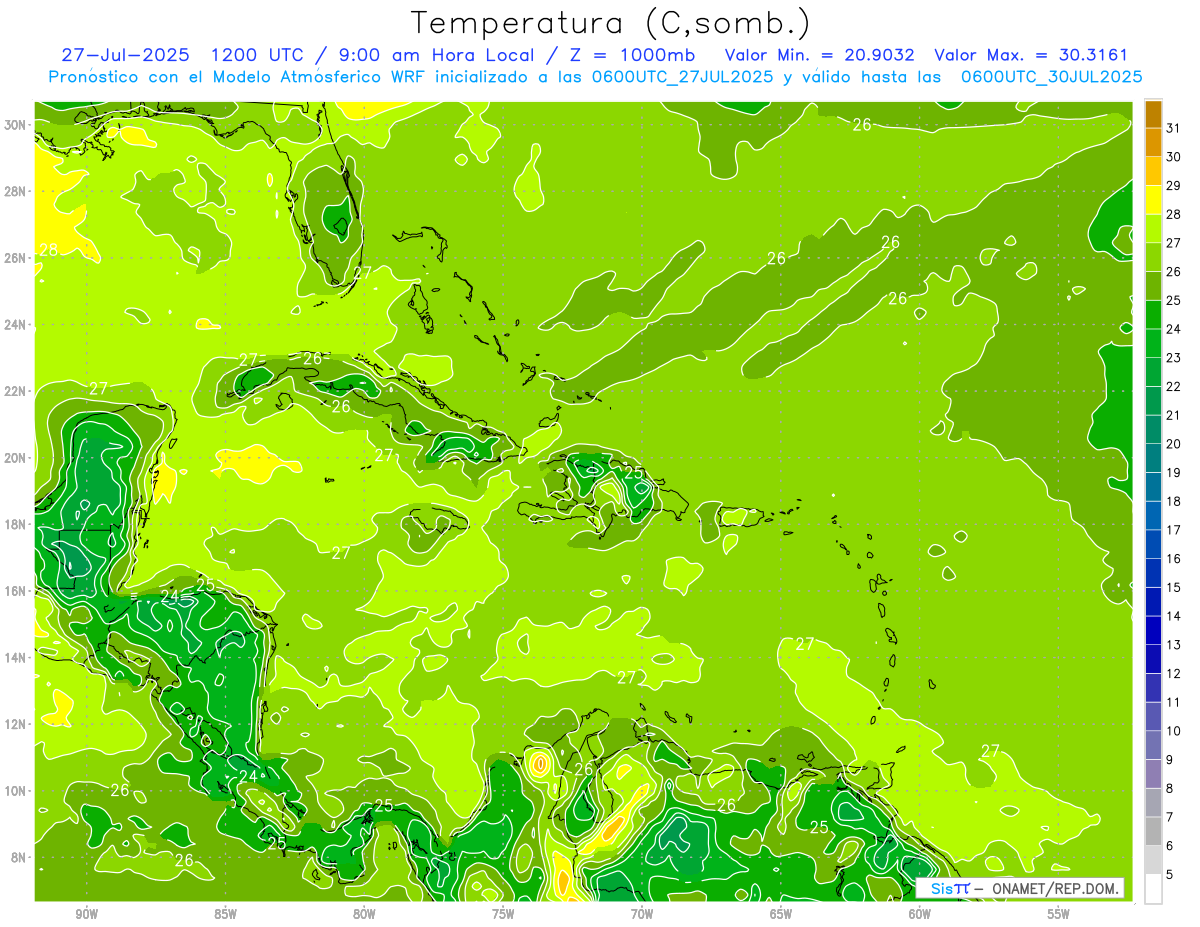
Task: Click the '0600UTC_27JUL2025' initialization time
Action: coord(684,77)
